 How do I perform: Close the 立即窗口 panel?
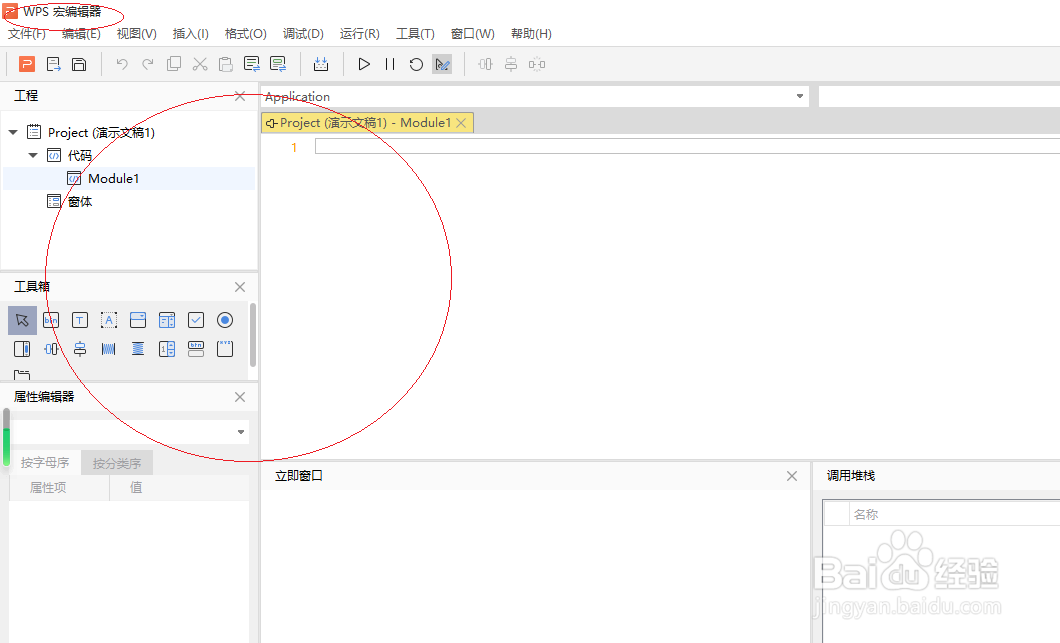point(792,476)
